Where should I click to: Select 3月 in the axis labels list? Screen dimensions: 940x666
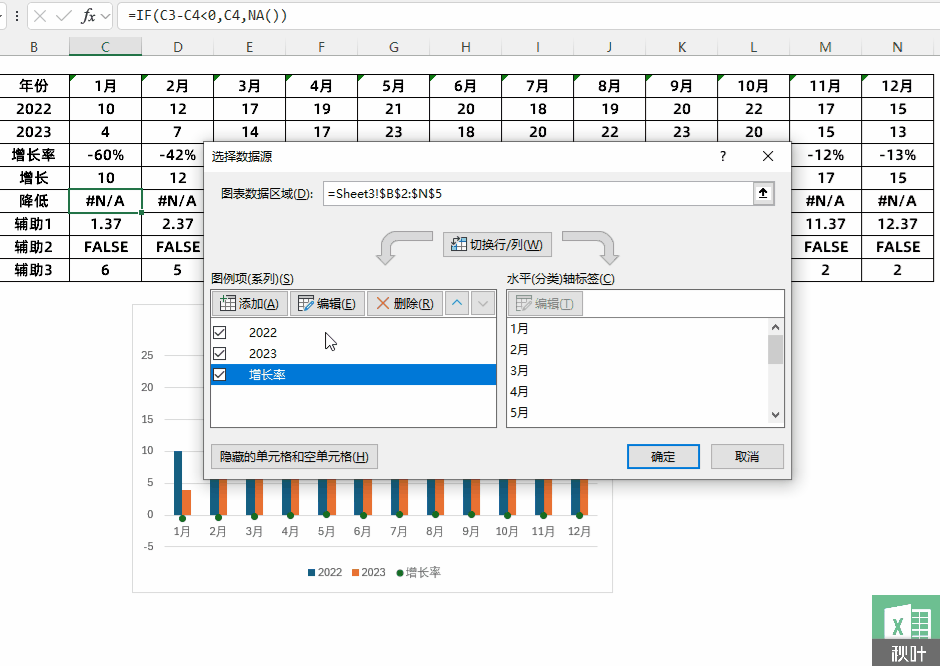coord(519,371)
